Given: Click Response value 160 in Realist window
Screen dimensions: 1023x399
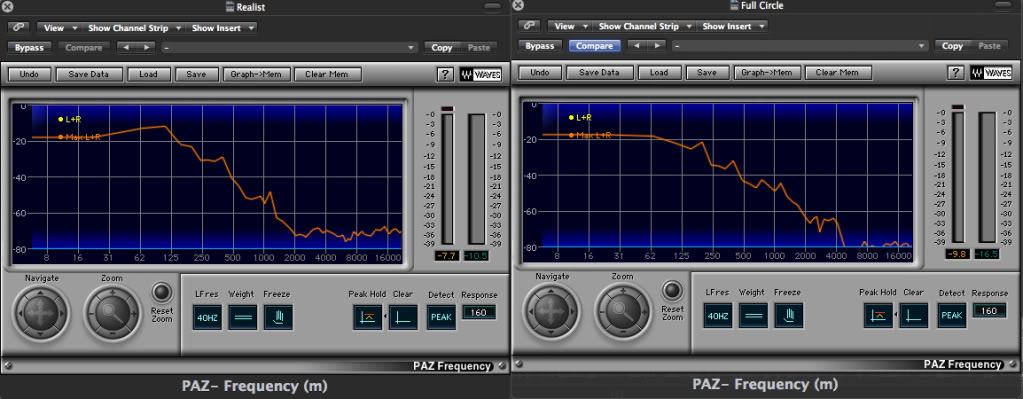Looking at the screenshot, I should [x=479, y=312].
